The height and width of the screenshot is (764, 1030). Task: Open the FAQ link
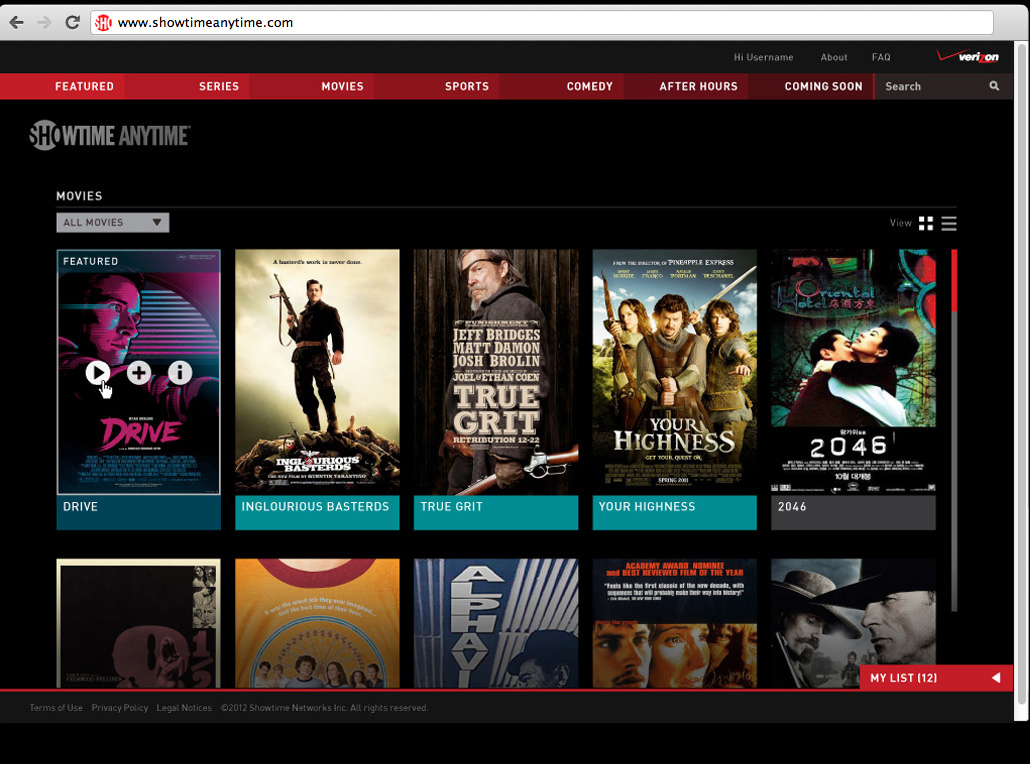pyautogui.click(x=881, y=57)
